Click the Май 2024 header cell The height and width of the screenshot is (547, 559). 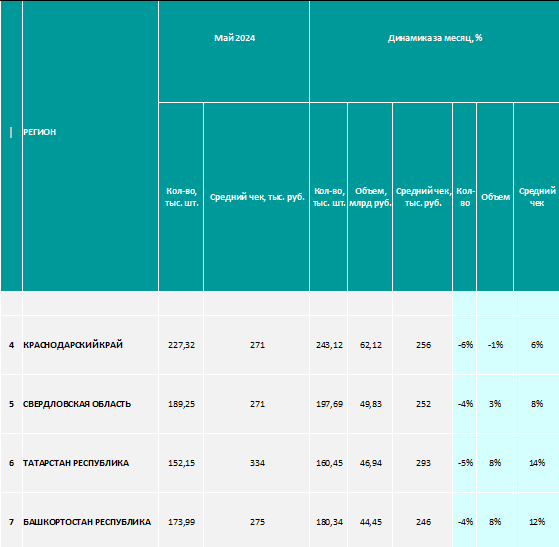coord(234,51)
